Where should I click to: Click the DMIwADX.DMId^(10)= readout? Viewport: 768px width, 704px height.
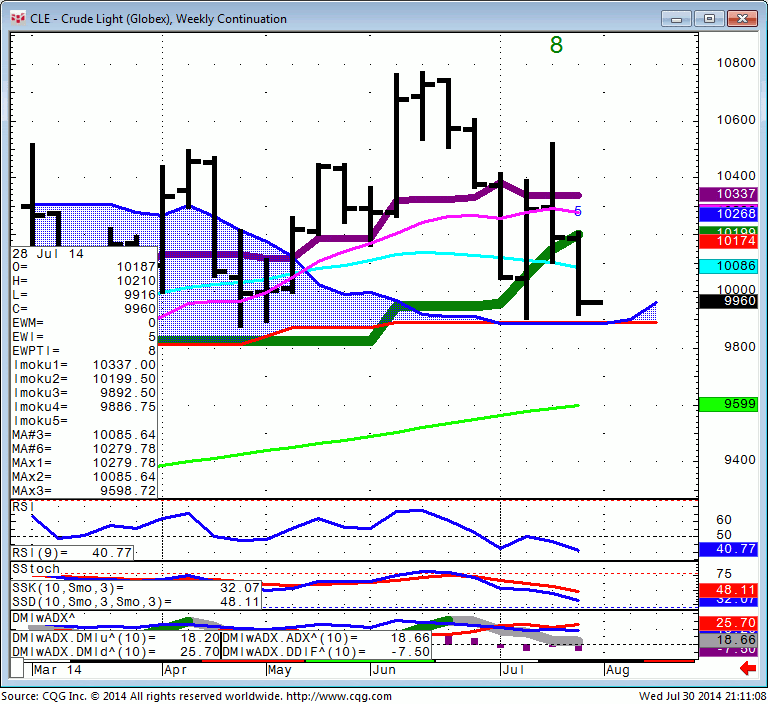tap(116, 652)
